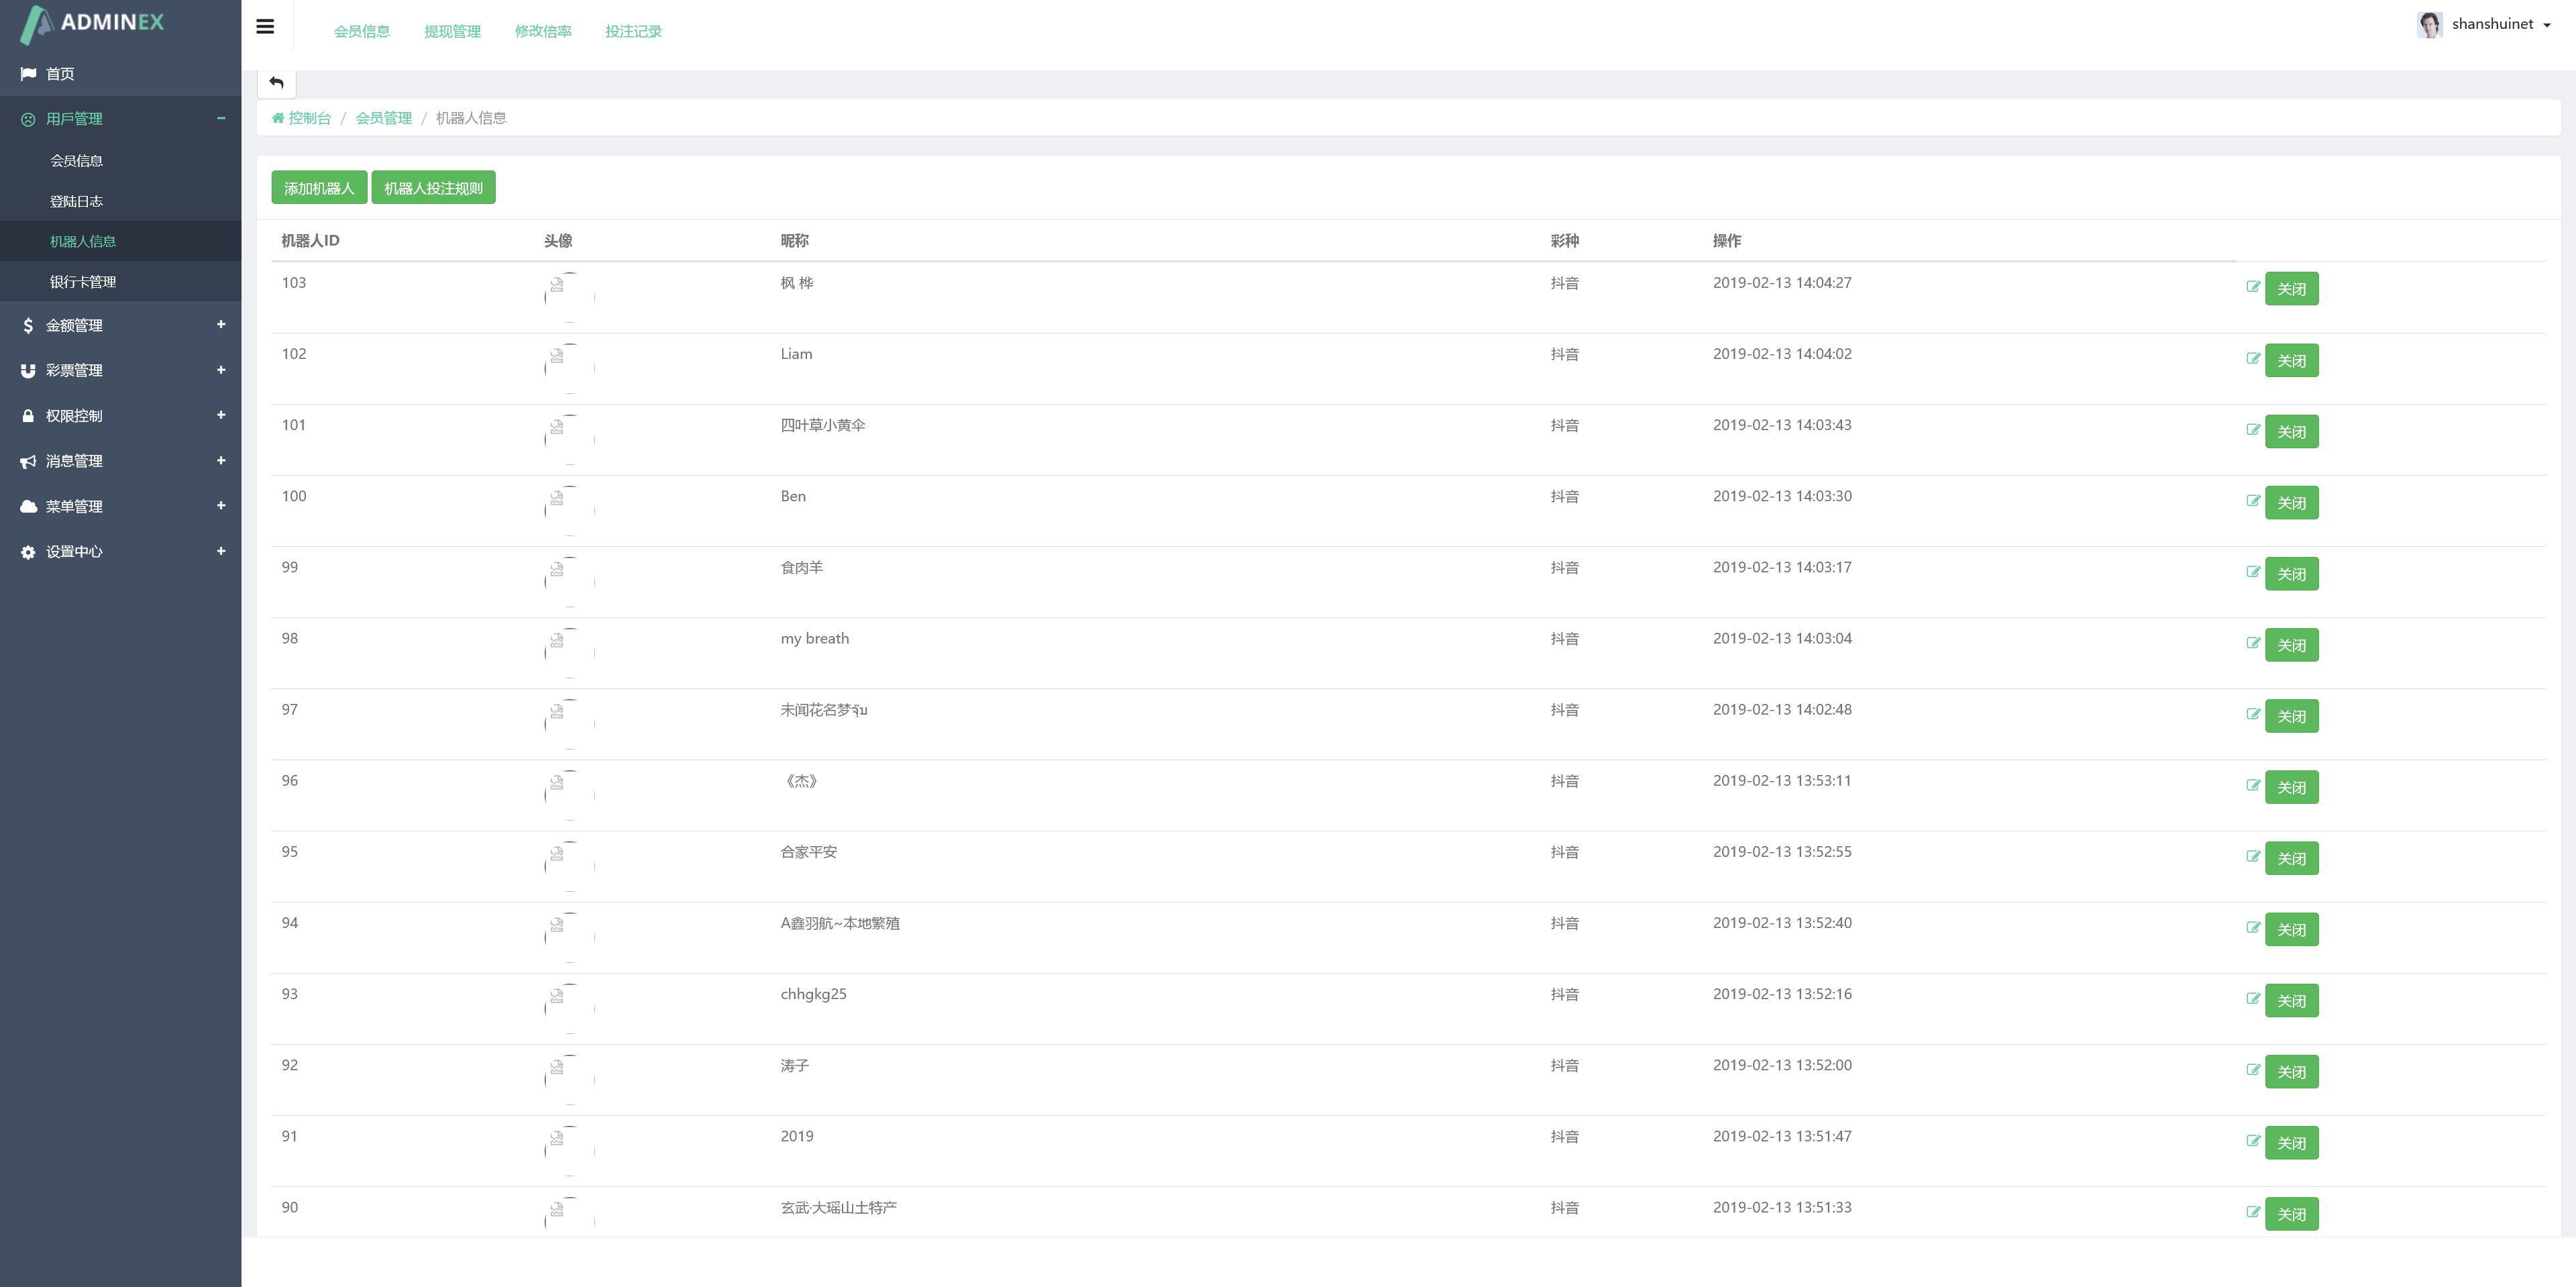Close robot 102 via 关闭 toggle button
2576x1287 pixels.
[x=2291, y=361]
